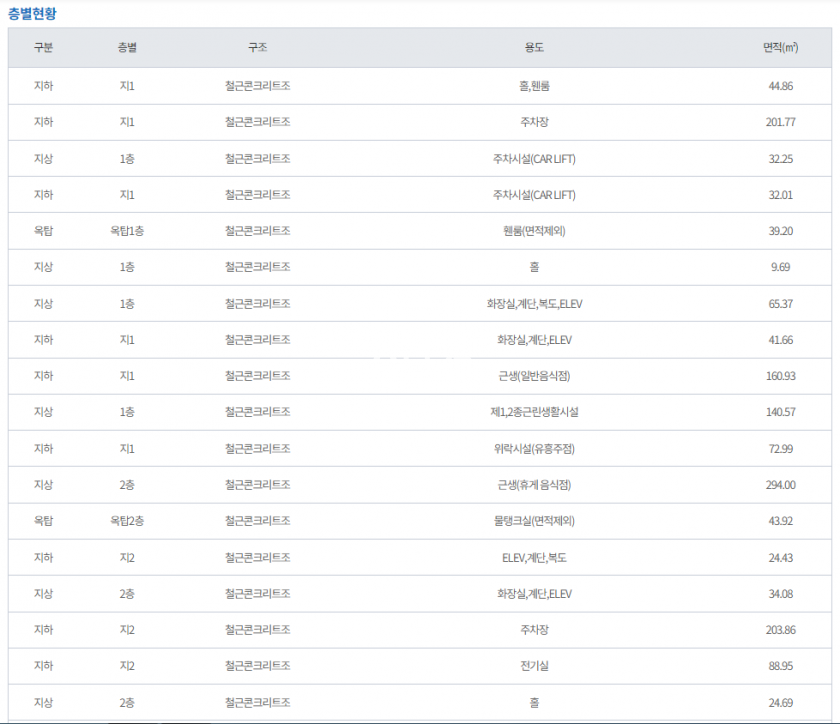
Task: Click the 면적(㎡) column header
Action: pos(780,48)
